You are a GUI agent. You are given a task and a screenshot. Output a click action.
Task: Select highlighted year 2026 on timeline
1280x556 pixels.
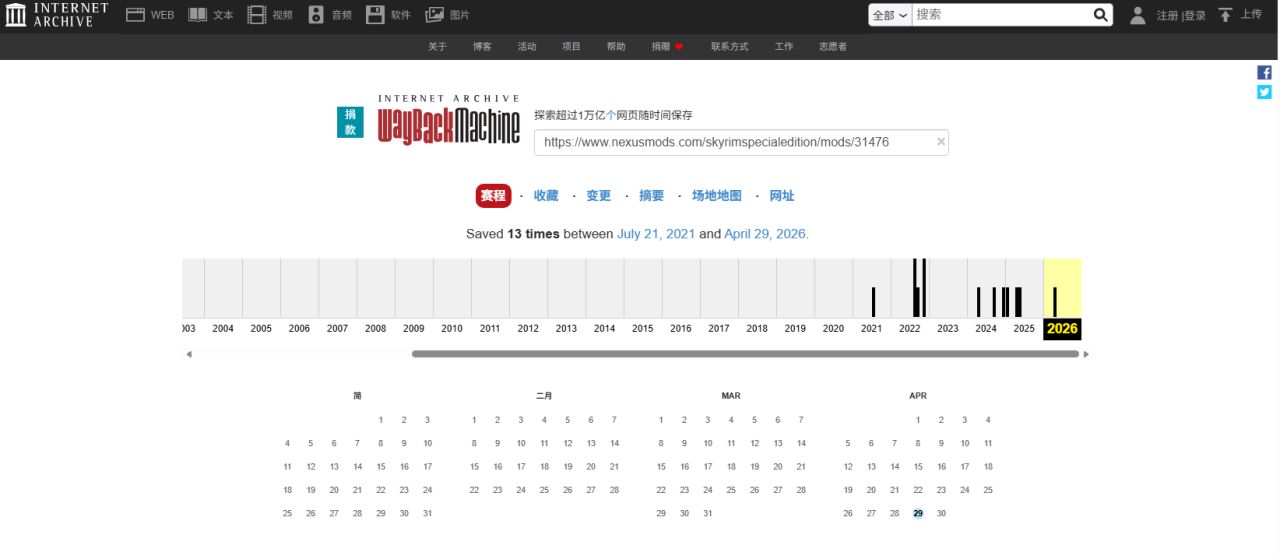(x=1062, y=328)
